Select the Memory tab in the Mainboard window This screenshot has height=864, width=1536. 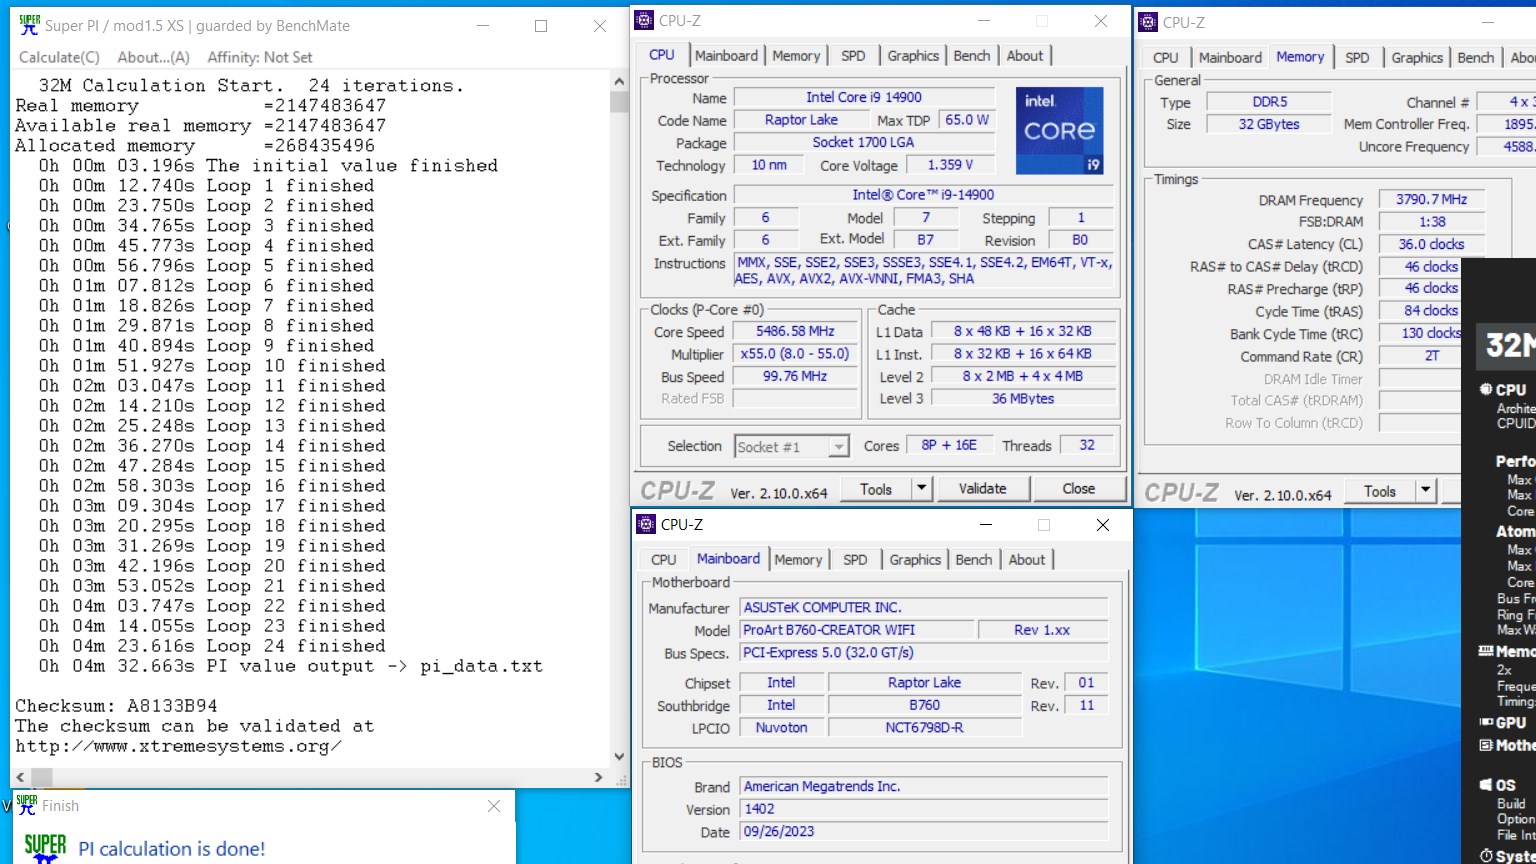click(x=798, y=560)
